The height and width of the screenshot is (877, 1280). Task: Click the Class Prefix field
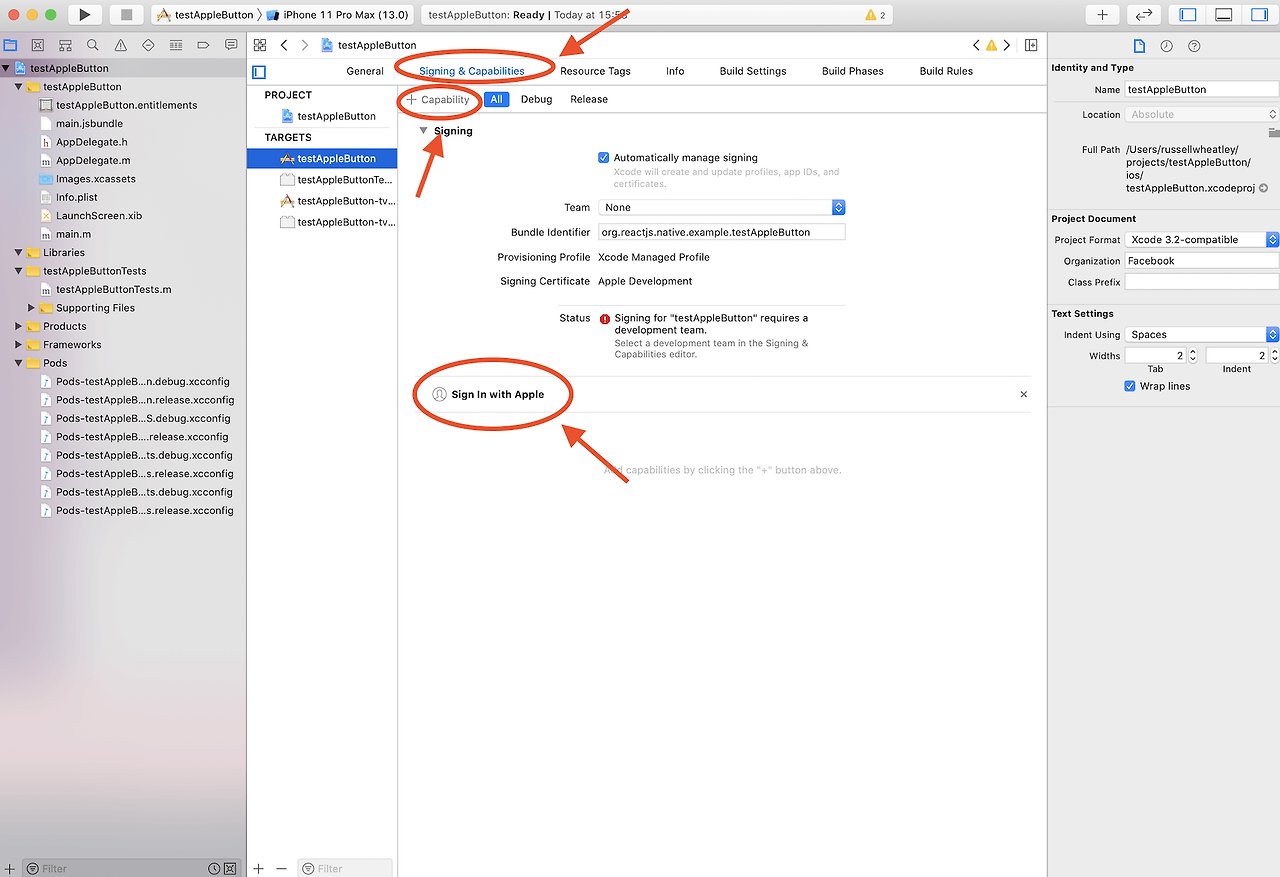tap(1202, 282)
